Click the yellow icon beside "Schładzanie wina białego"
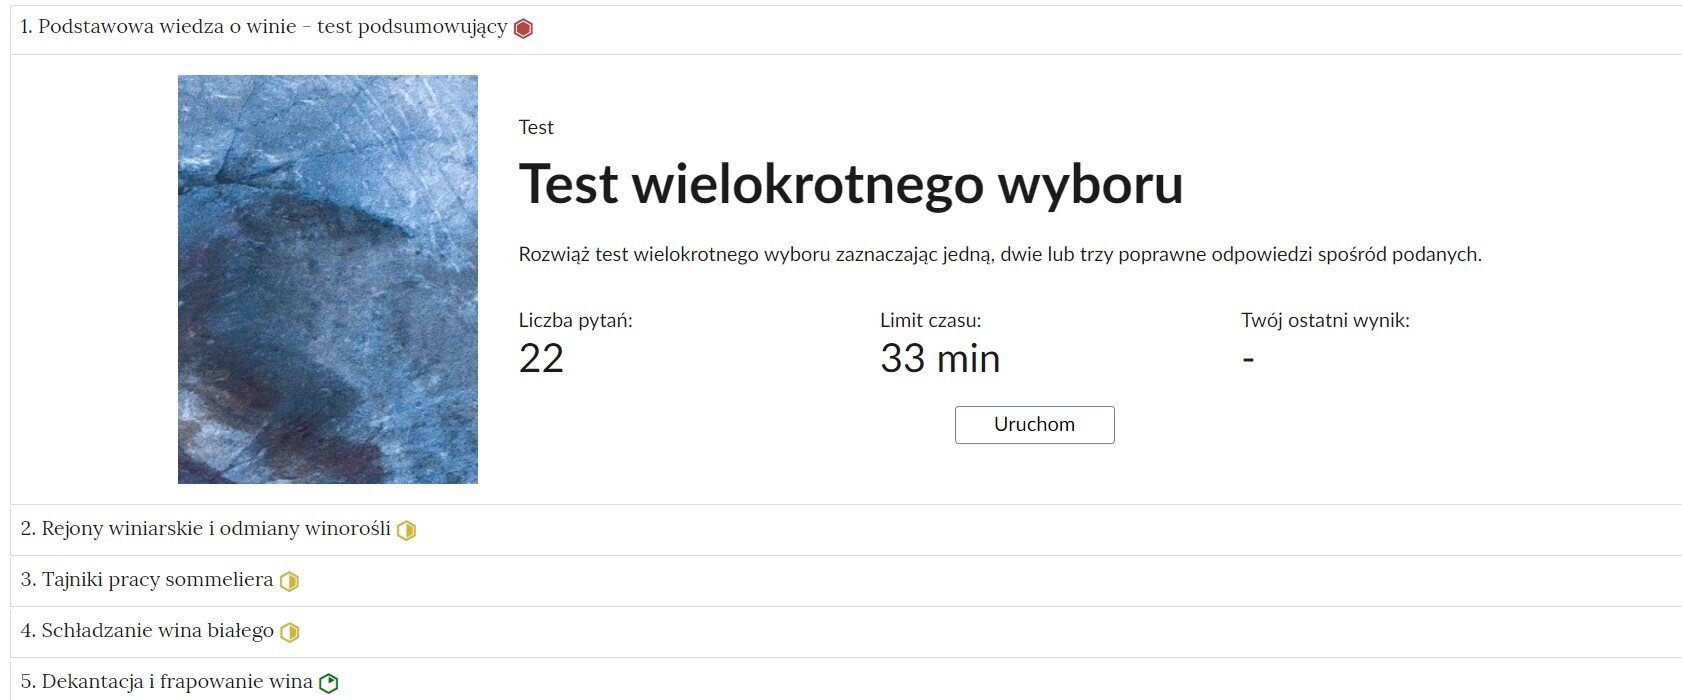The width and height of the screenshot is (1682, 700). 290,631
